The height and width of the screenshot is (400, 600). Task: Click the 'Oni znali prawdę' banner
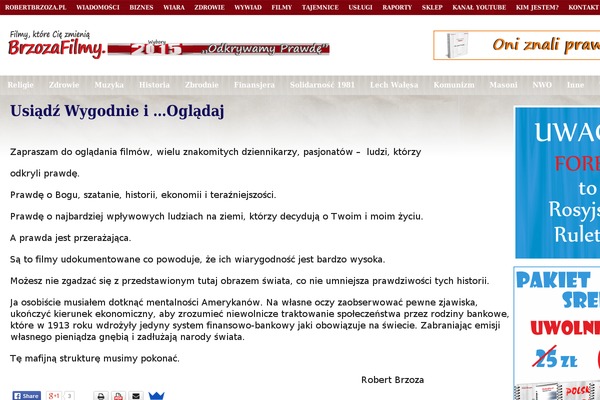click(517, 45)
